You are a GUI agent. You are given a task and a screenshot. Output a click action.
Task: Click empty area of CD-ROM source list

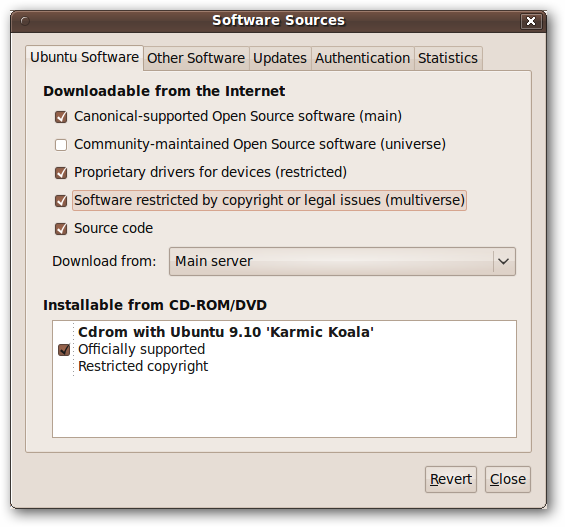[284, 407]
